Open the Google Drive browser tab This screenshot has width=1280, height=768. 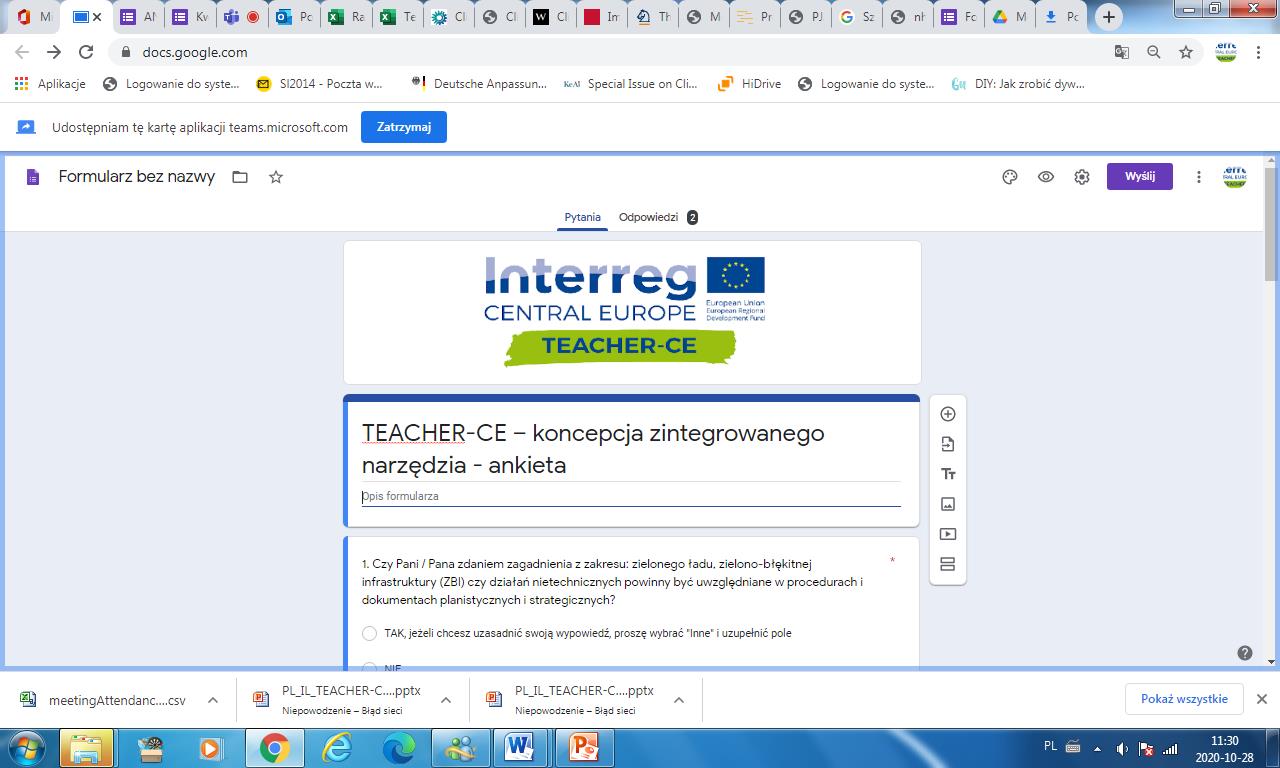[1009, 17]
